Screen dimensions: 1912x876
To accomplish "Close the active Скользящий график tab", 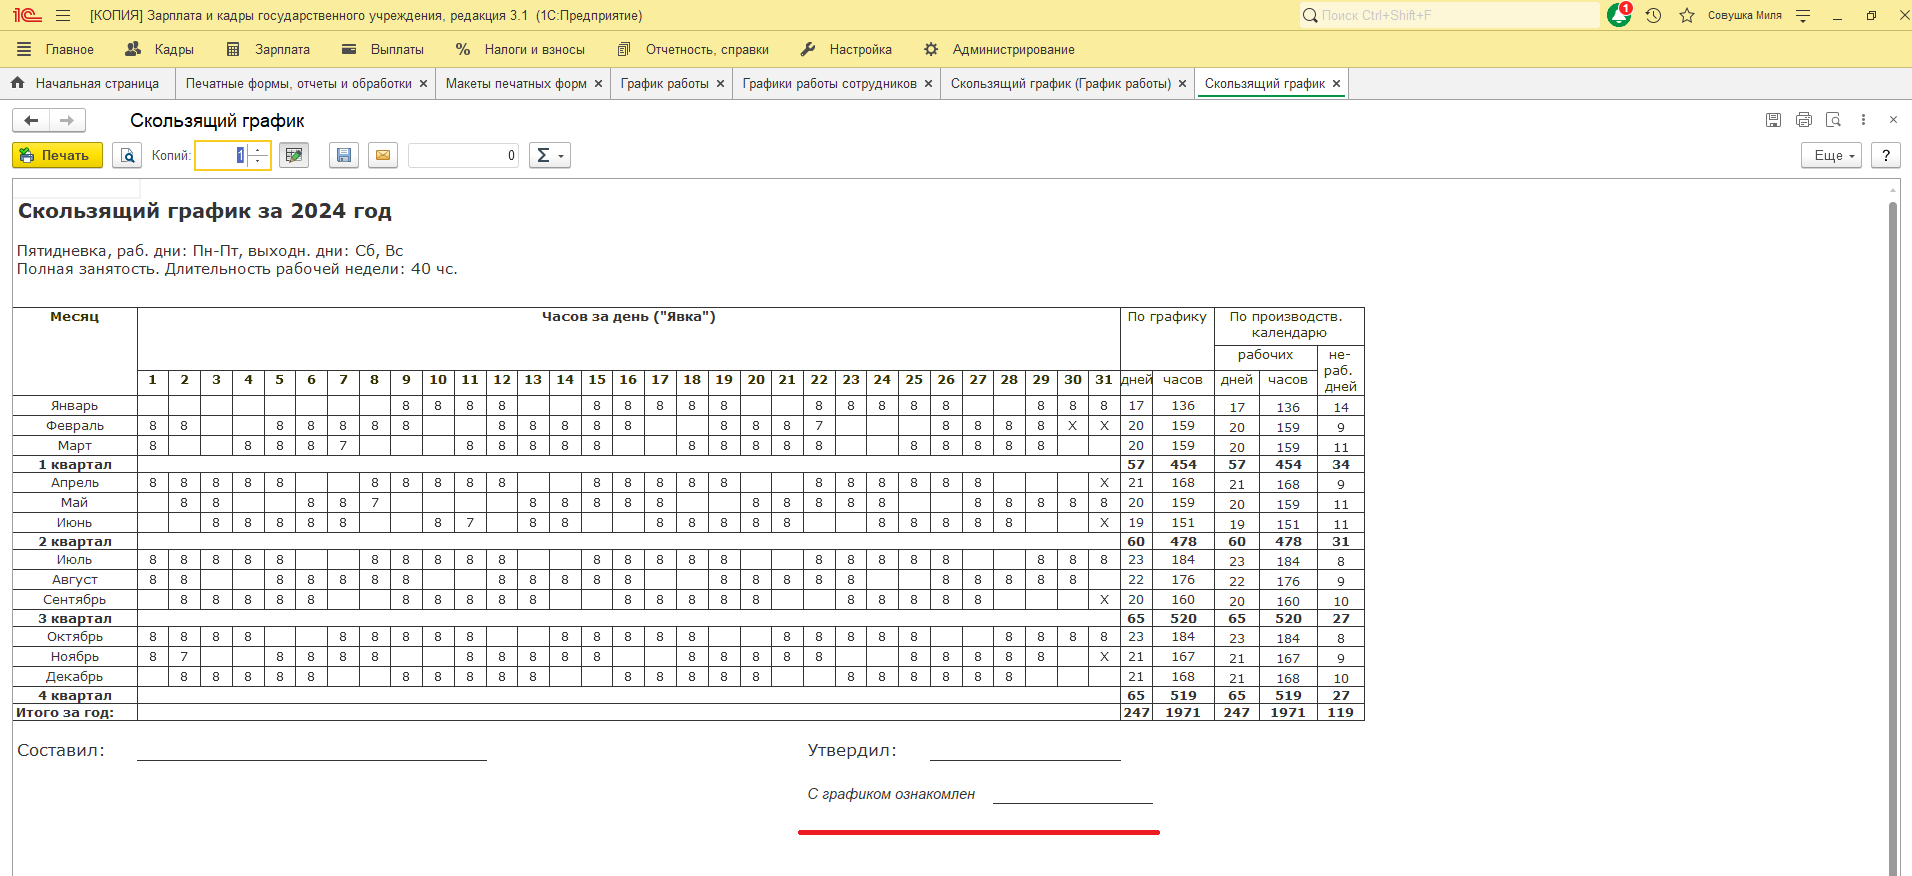I will click(1336, 84).
